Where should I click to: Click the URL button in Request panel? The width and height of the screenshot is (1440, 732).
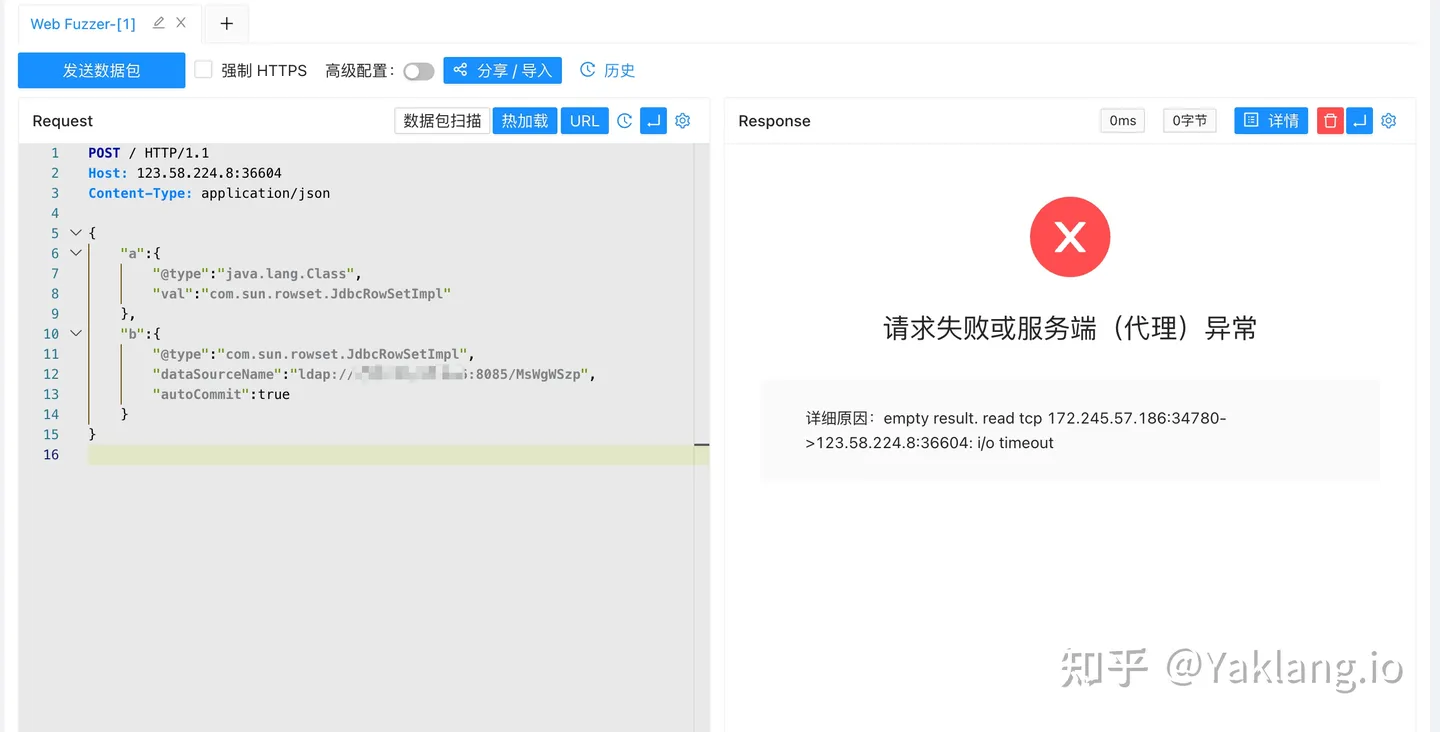(x=585, y=121)
